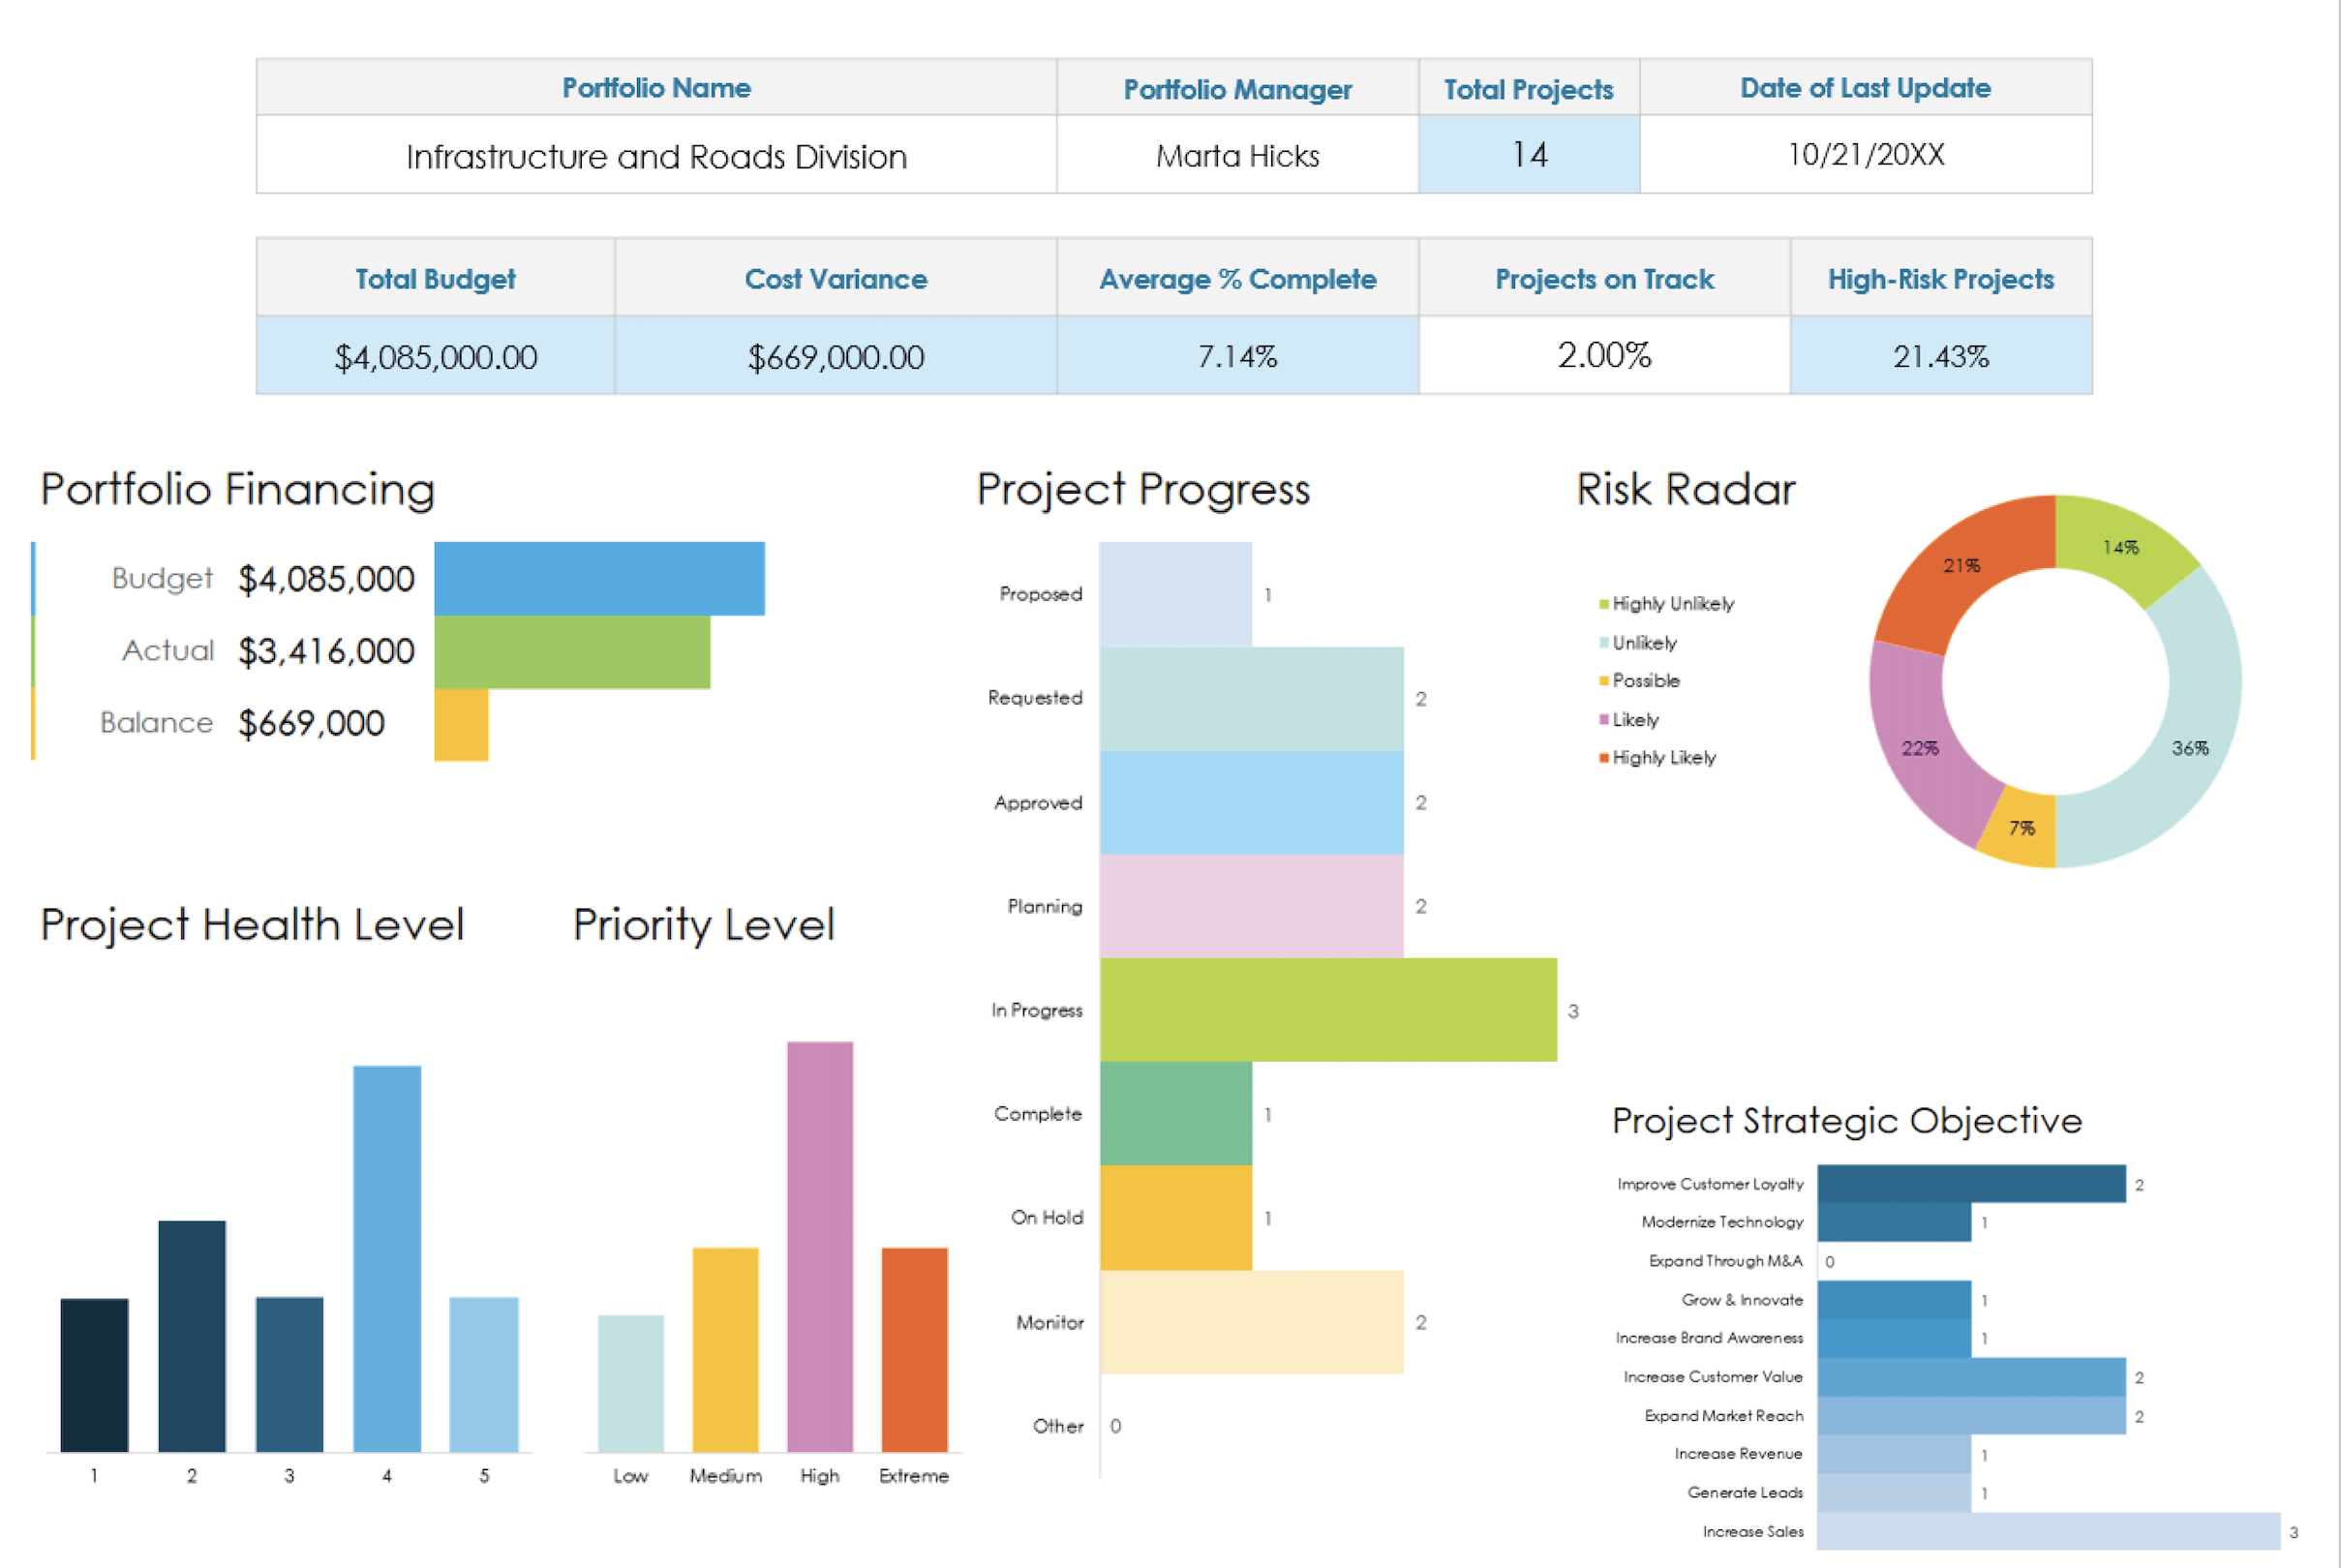This screenshot has height=1568, width=2341.
Task: Click the 36% donut segment in Risk Radar
Action: tap(2190, 747)
